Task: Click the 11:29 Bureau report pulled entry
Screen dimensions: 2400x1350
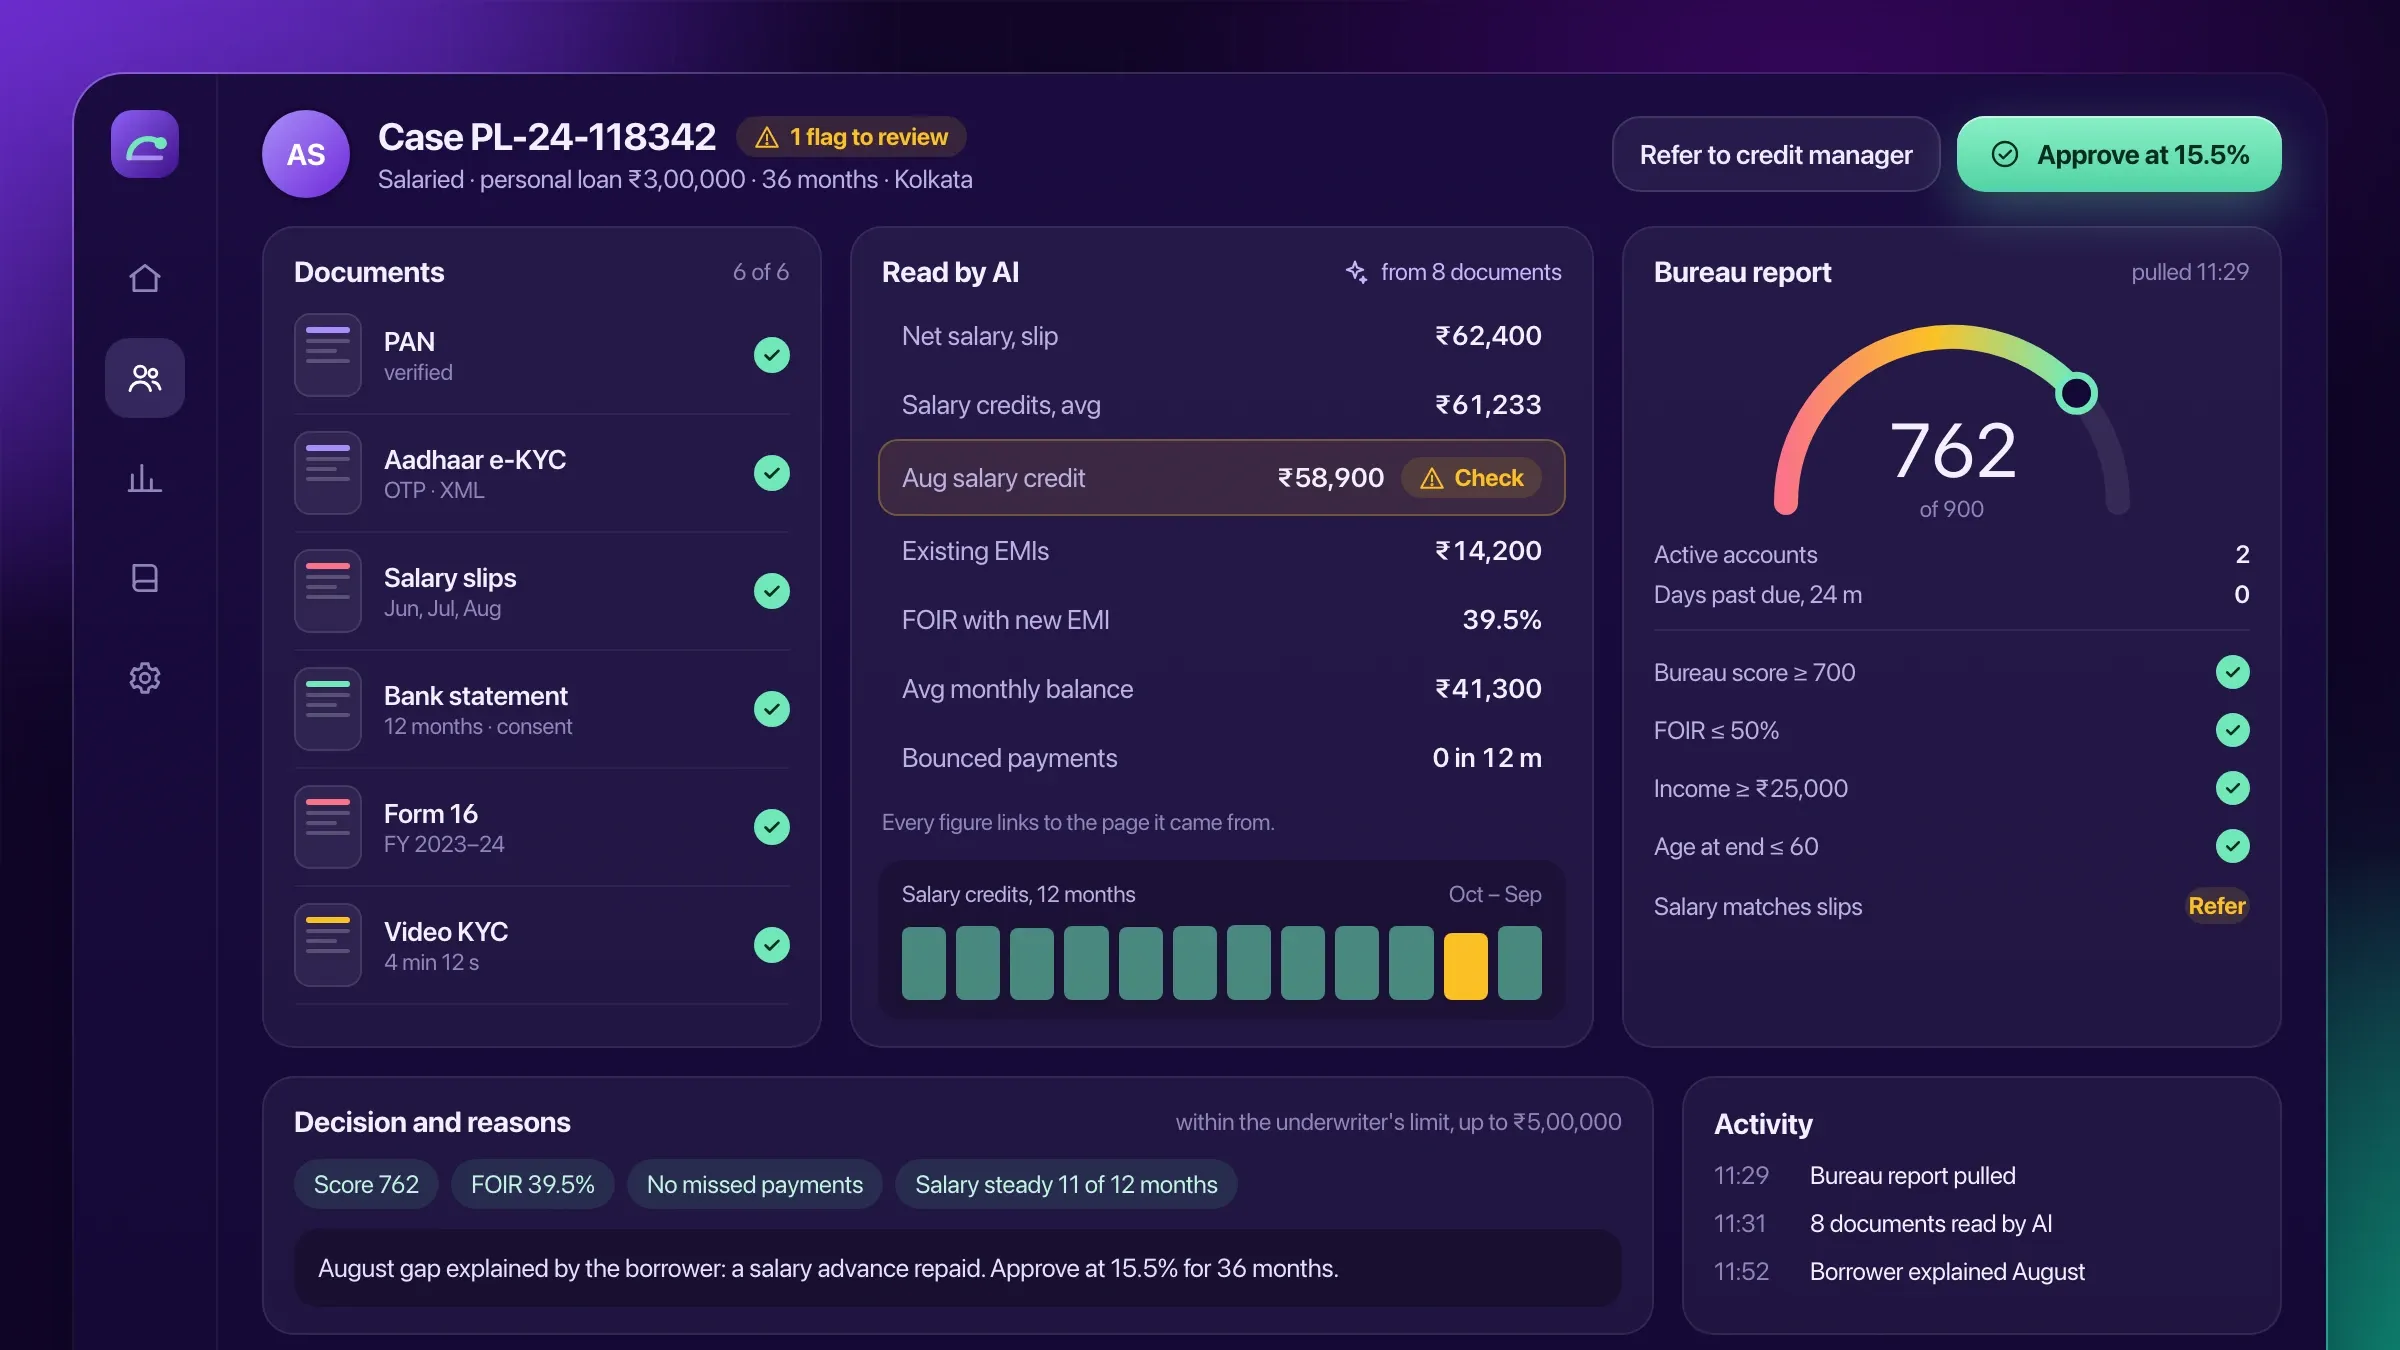Action: coord(1865,1176)
